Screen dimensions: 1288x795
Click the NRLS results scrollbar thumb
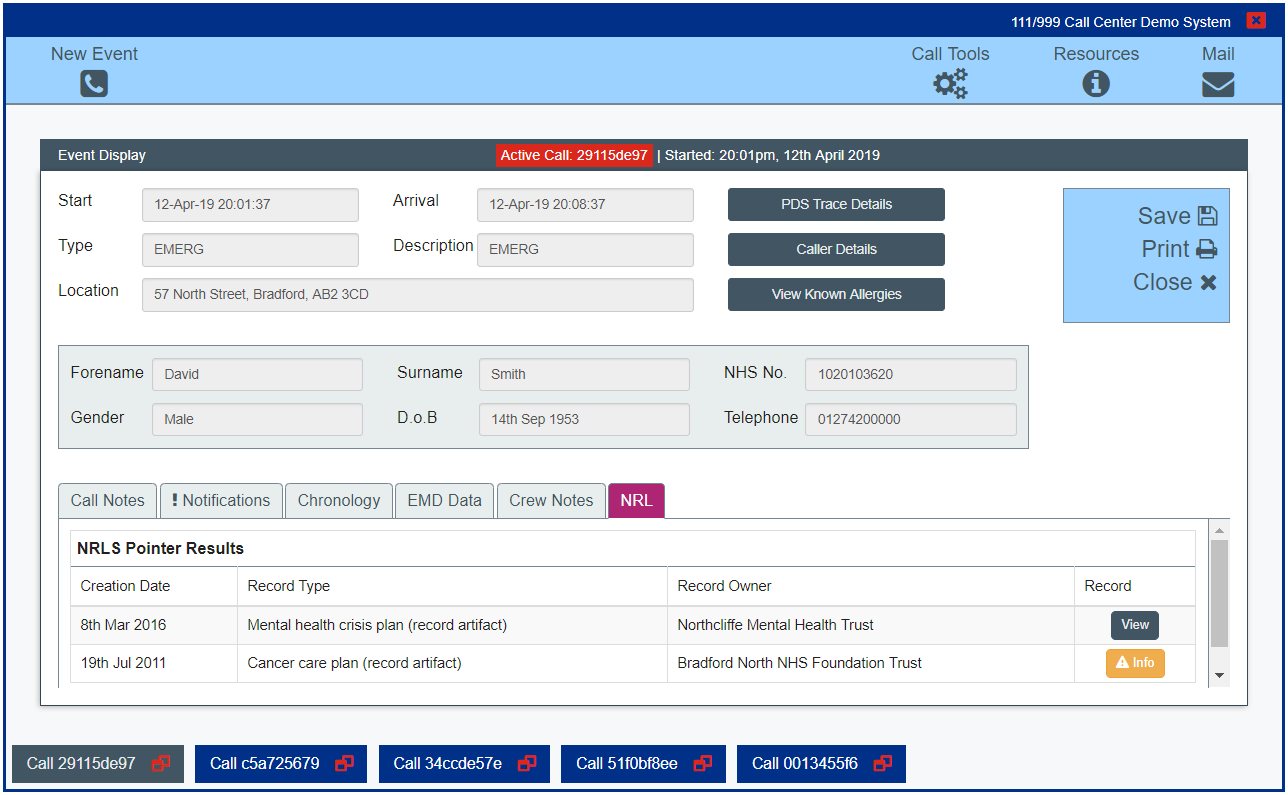[x=1219, y=594]
